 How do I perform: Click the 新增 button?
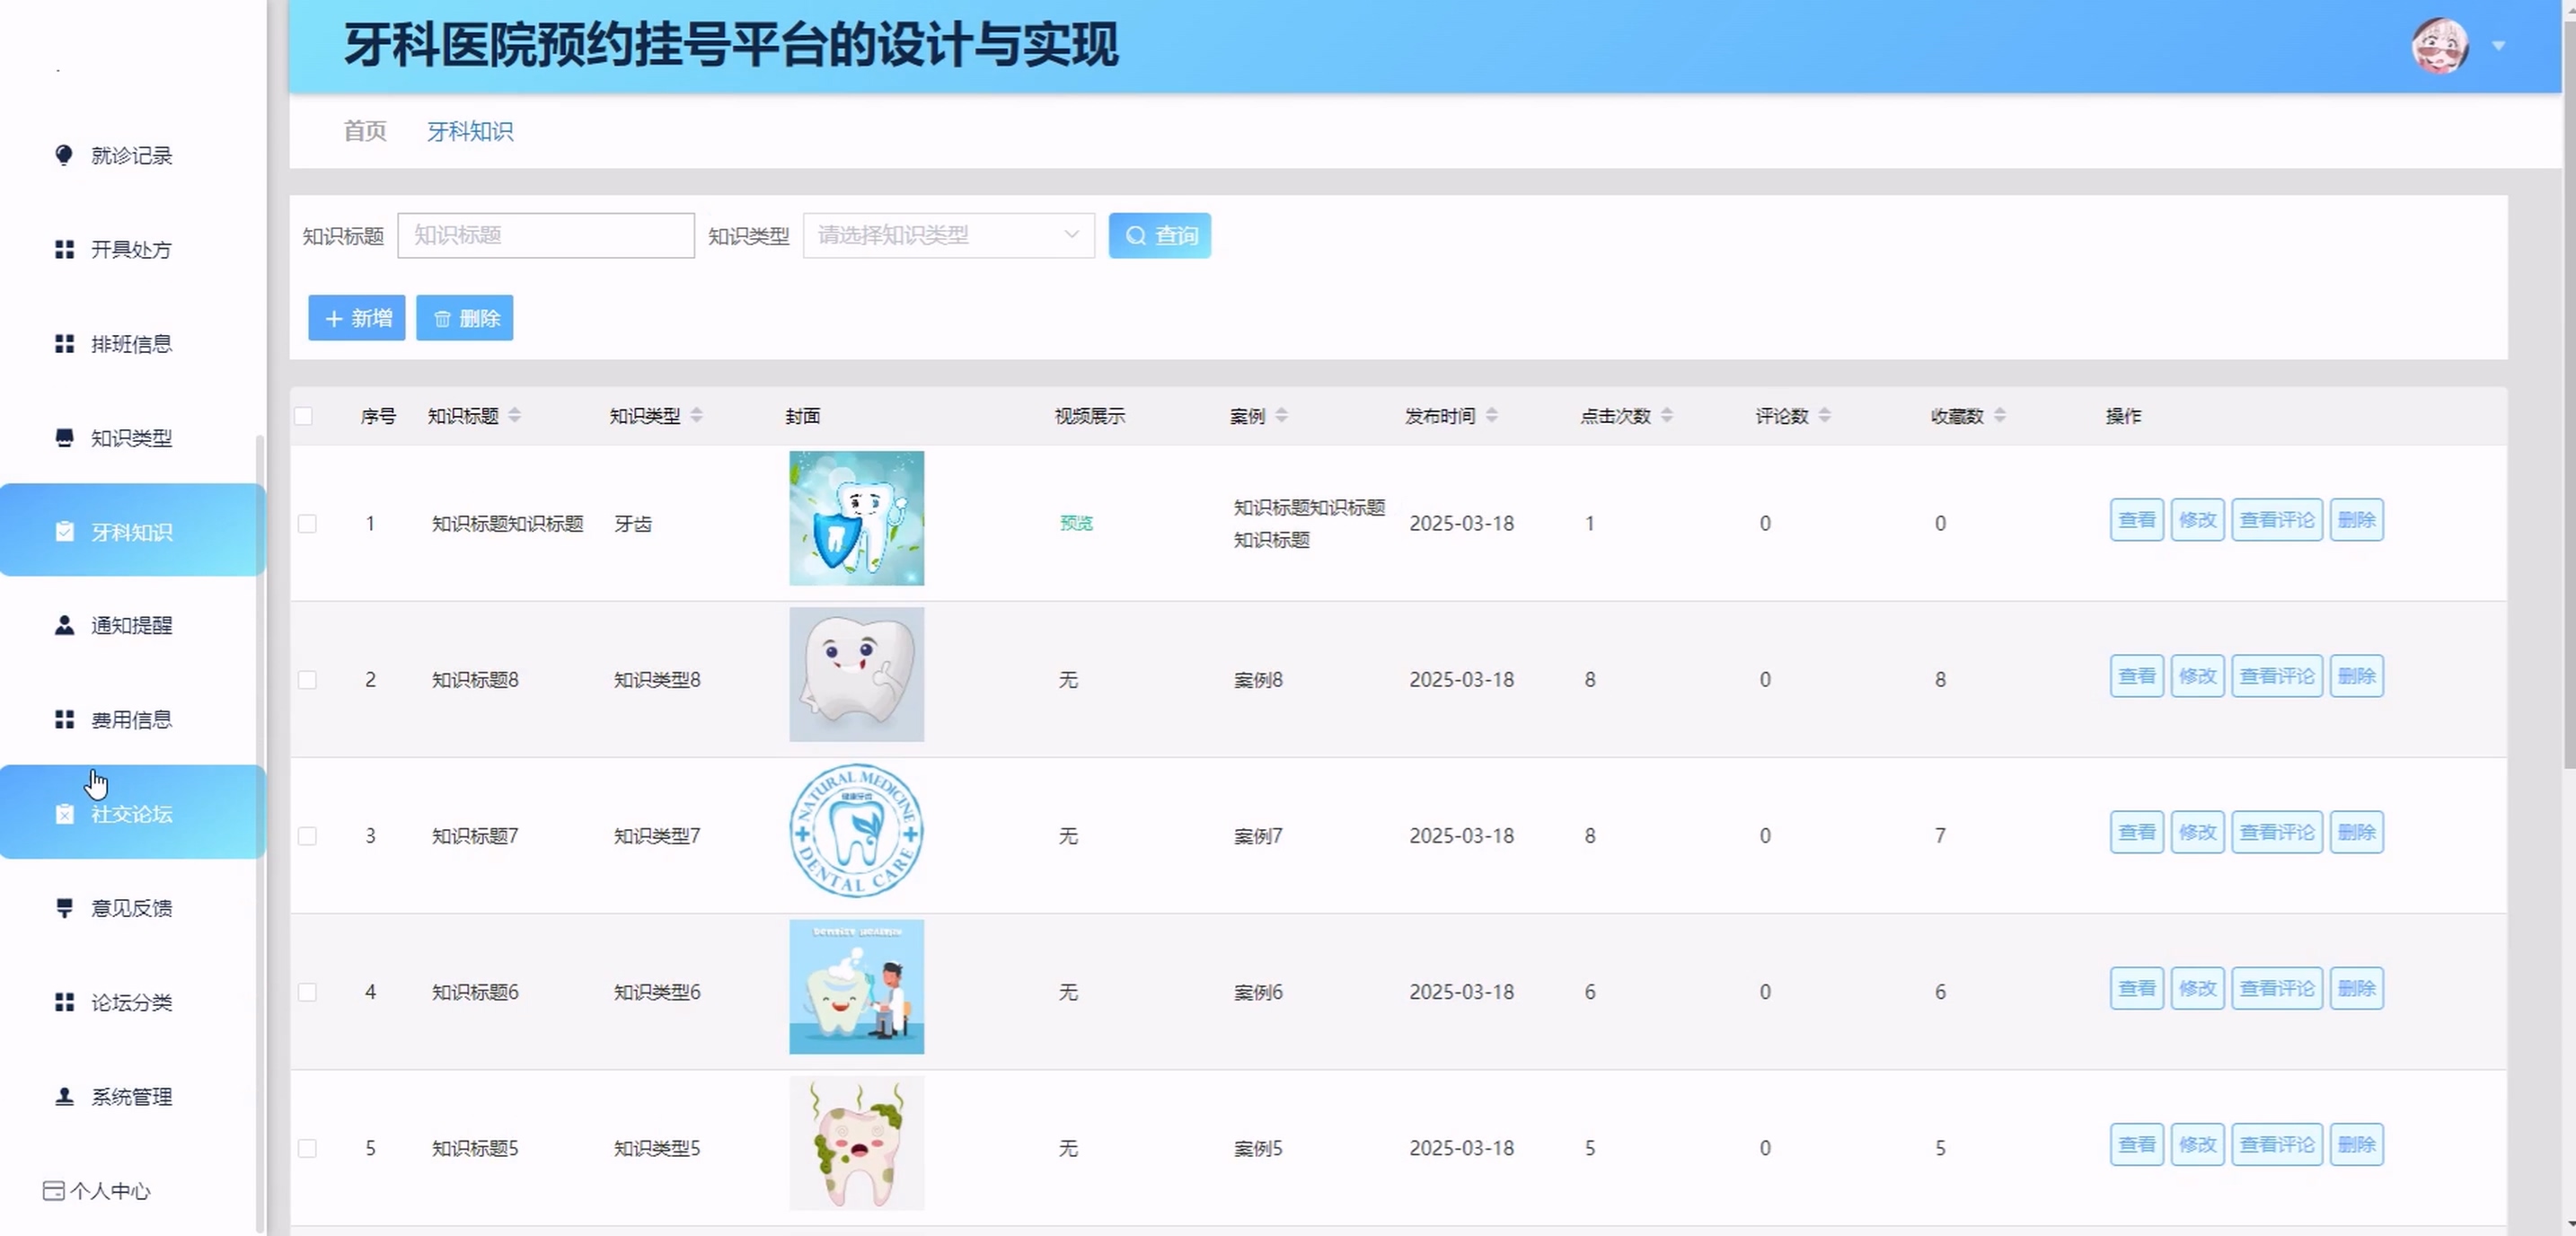point(356,318)
